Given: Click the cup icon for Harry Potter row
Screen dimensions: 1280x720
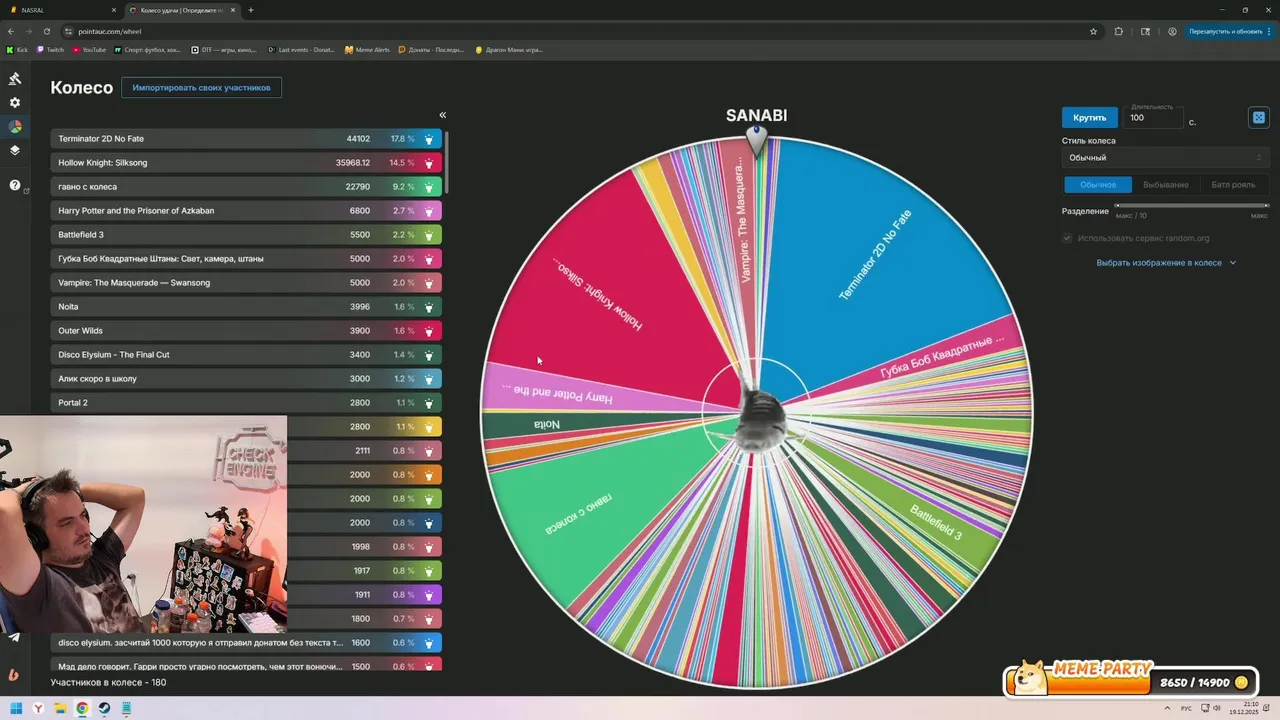Looking at the screenshot, I should point(429,211).
